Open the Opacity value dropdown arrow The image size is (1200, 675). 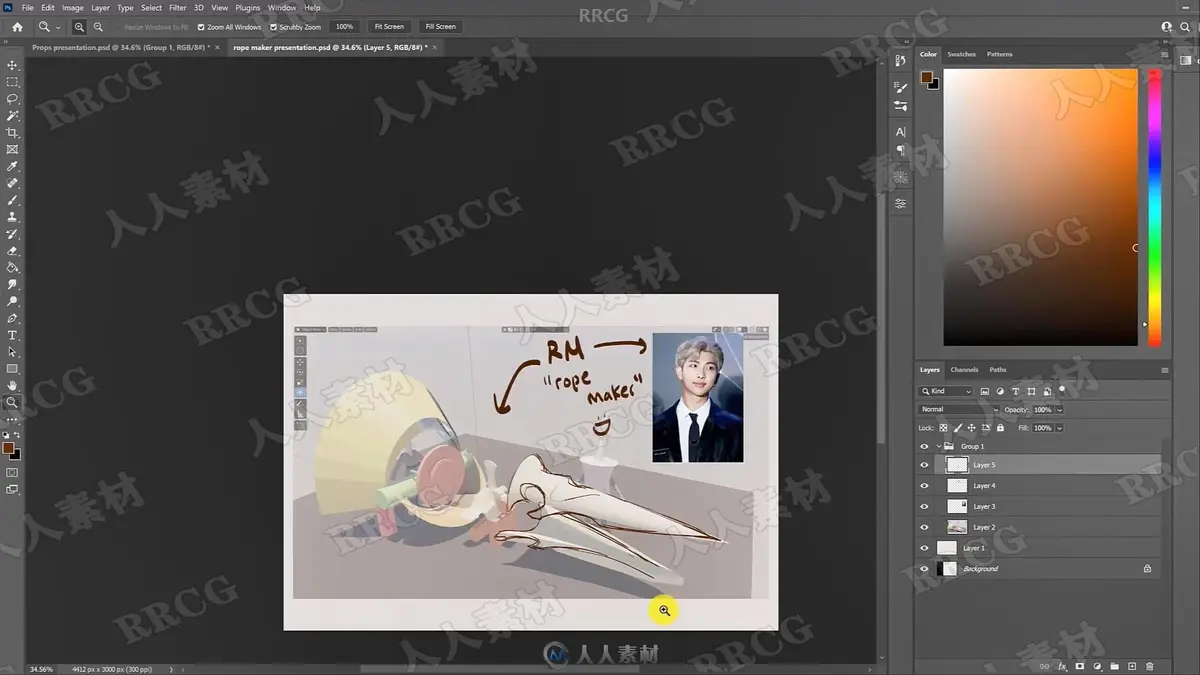pyautogui.click(x=1059, y=409)
